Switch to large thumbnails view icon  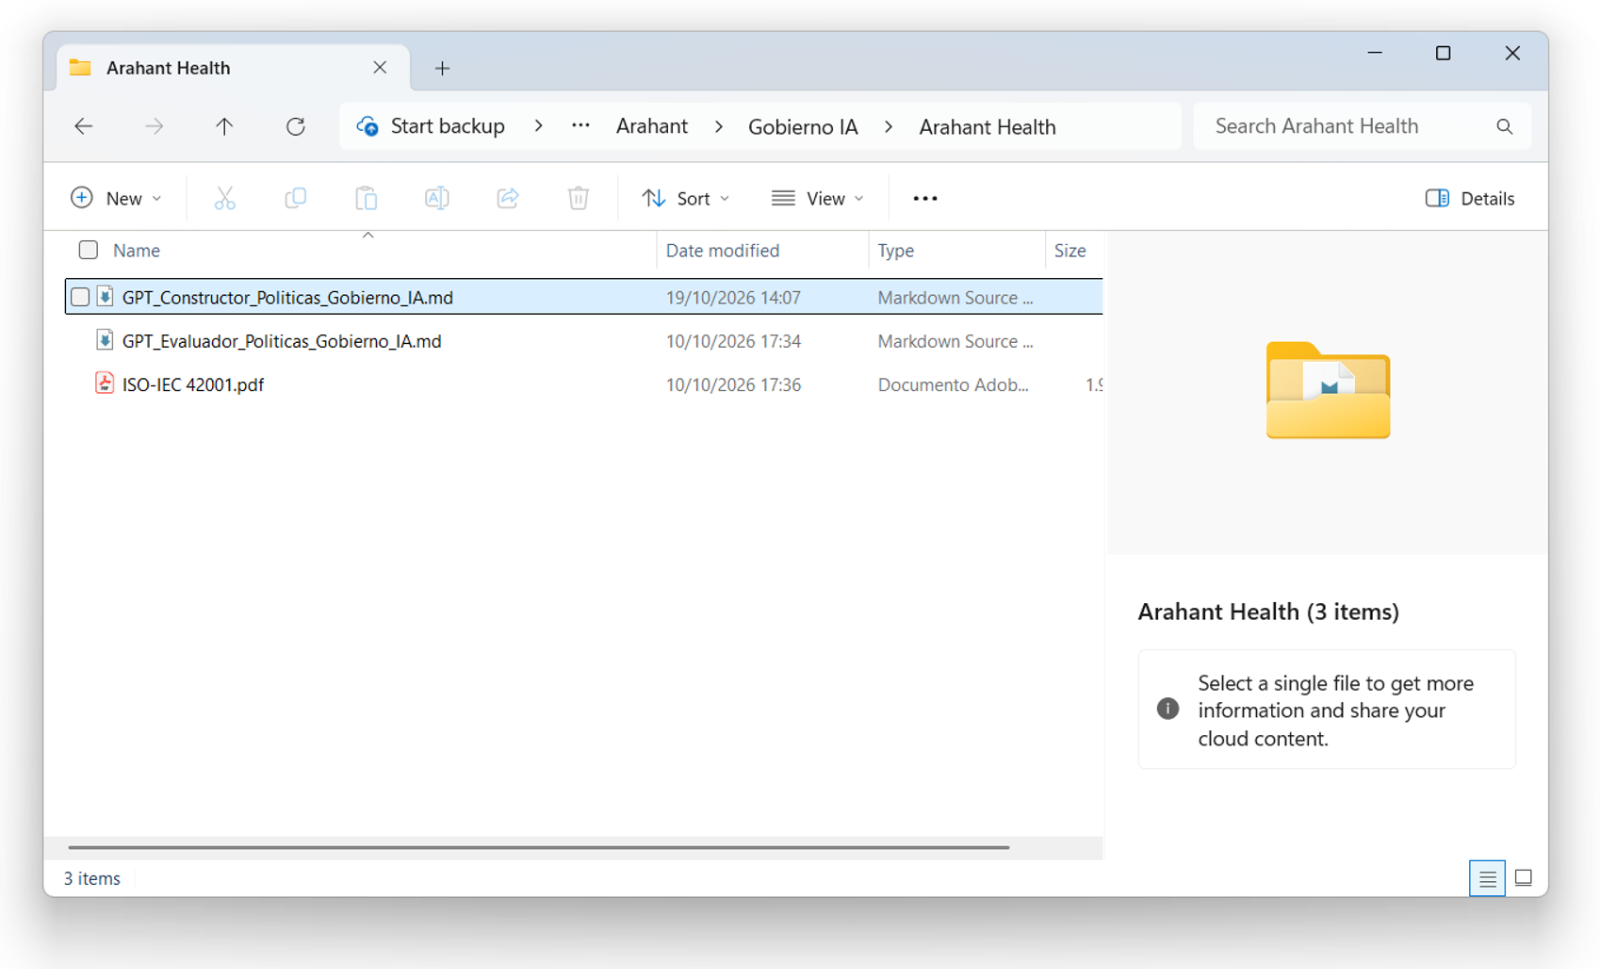click(x=1523, y=878)
